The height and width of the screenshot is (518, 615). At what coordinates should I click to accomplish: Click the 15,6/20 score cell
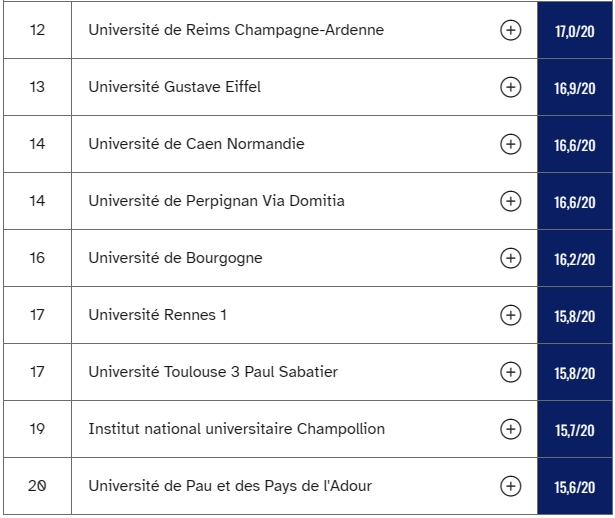click(x=575, y=486)
